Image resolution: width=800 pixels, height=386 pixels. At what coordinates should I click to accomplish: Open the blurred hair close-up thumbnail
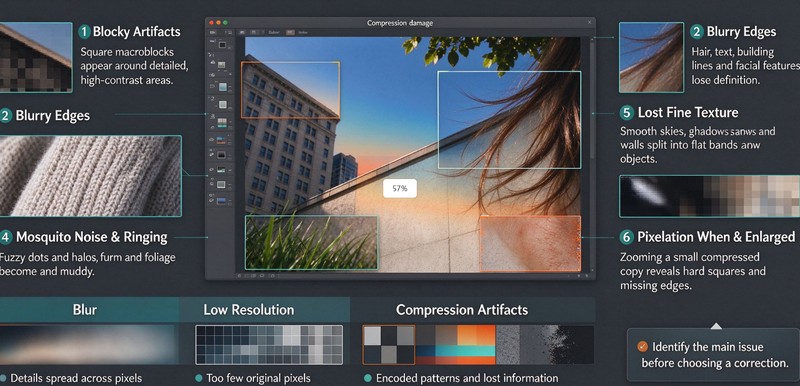click(x=652, y=57)
